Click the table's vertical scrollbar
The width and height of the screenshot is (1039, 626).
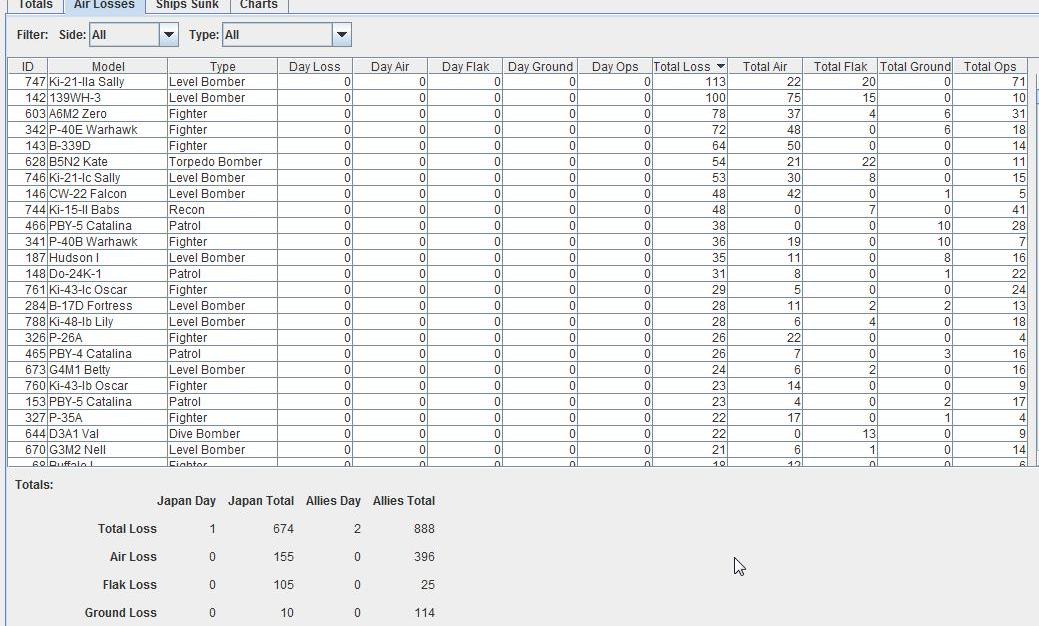[1034, 265]
